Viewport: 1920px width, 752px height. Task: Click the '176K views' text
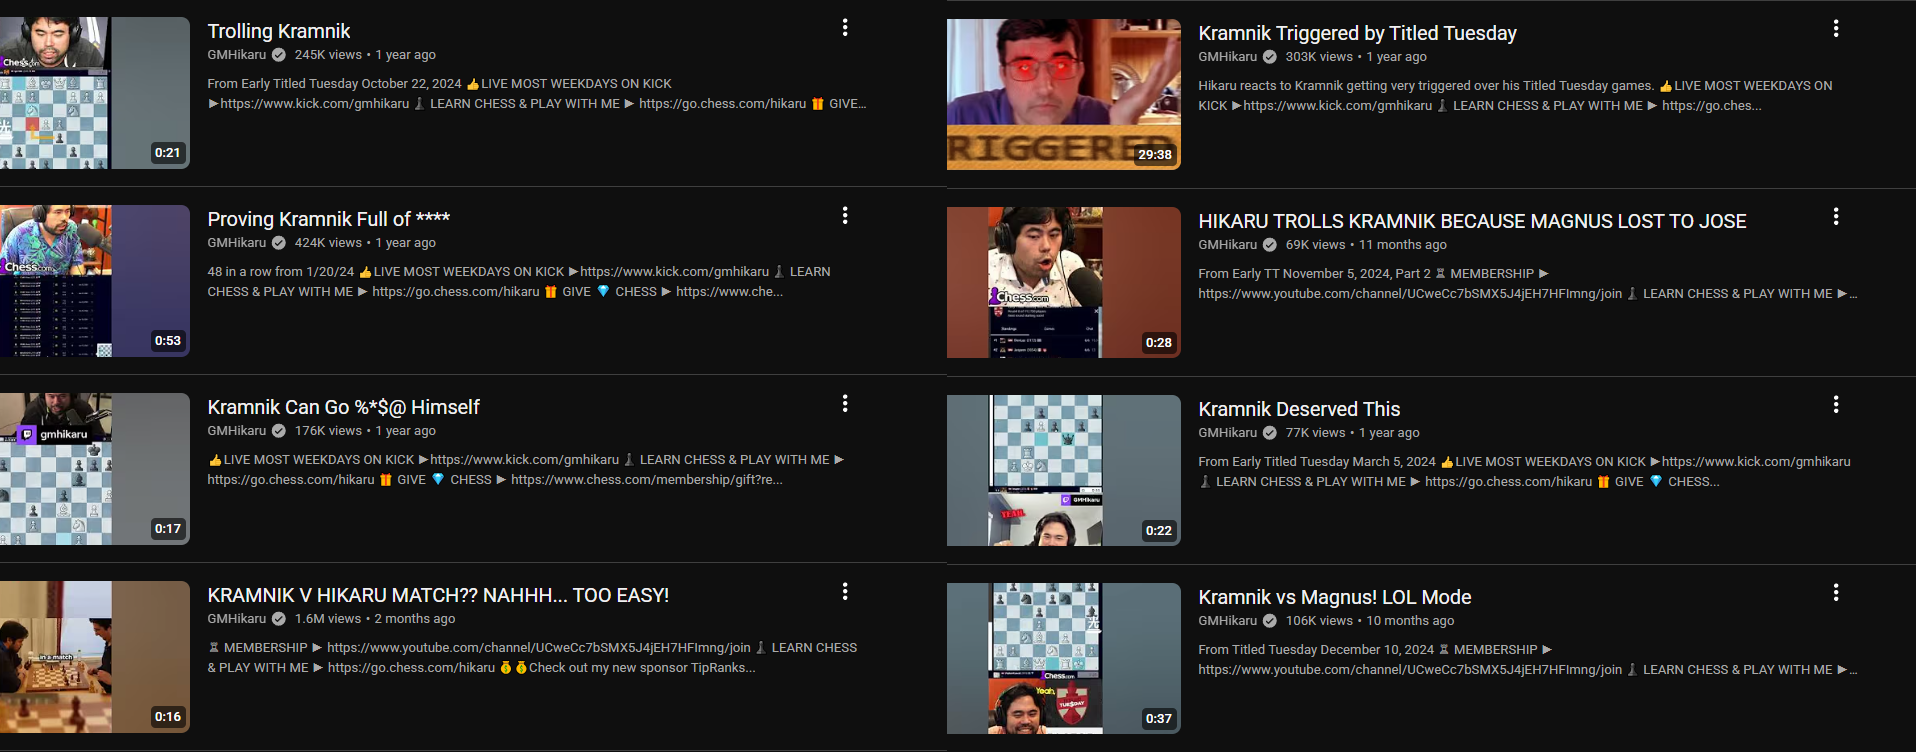click(x=328, y=431)
